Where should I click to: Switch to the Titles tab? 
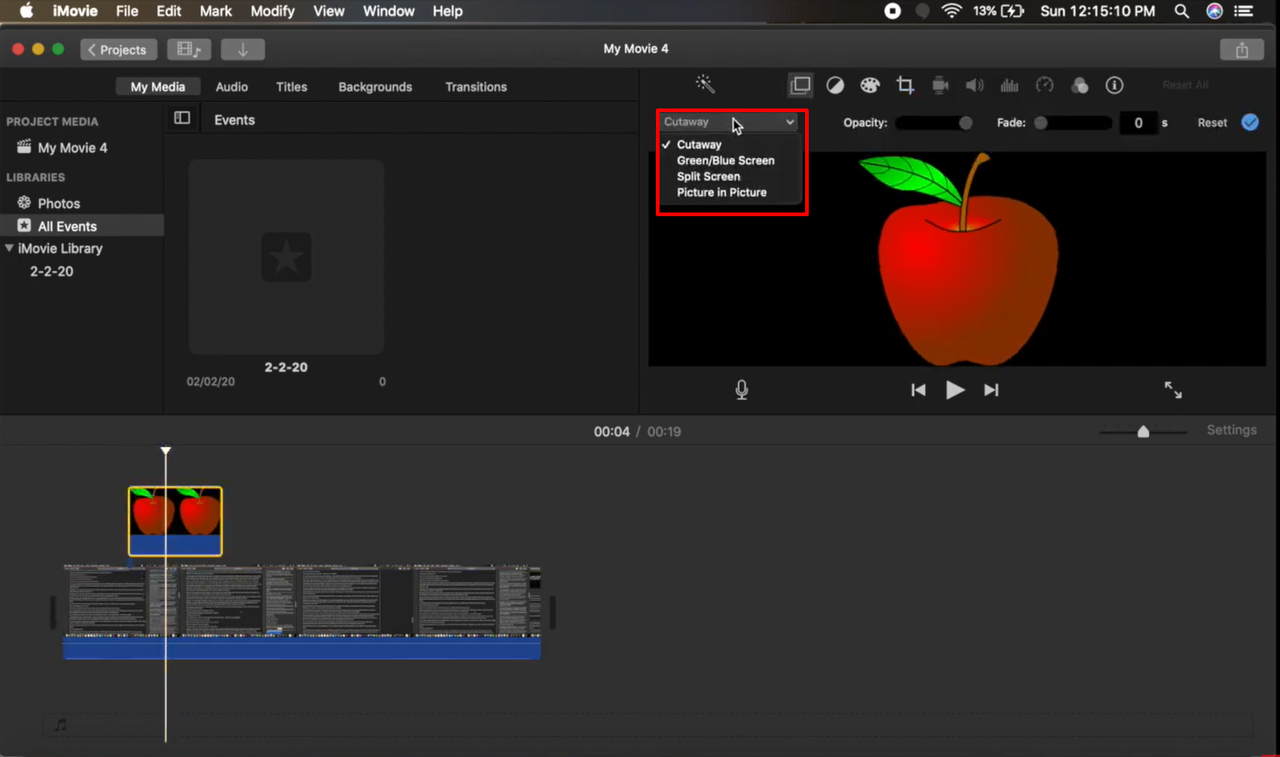click(291, 87)
